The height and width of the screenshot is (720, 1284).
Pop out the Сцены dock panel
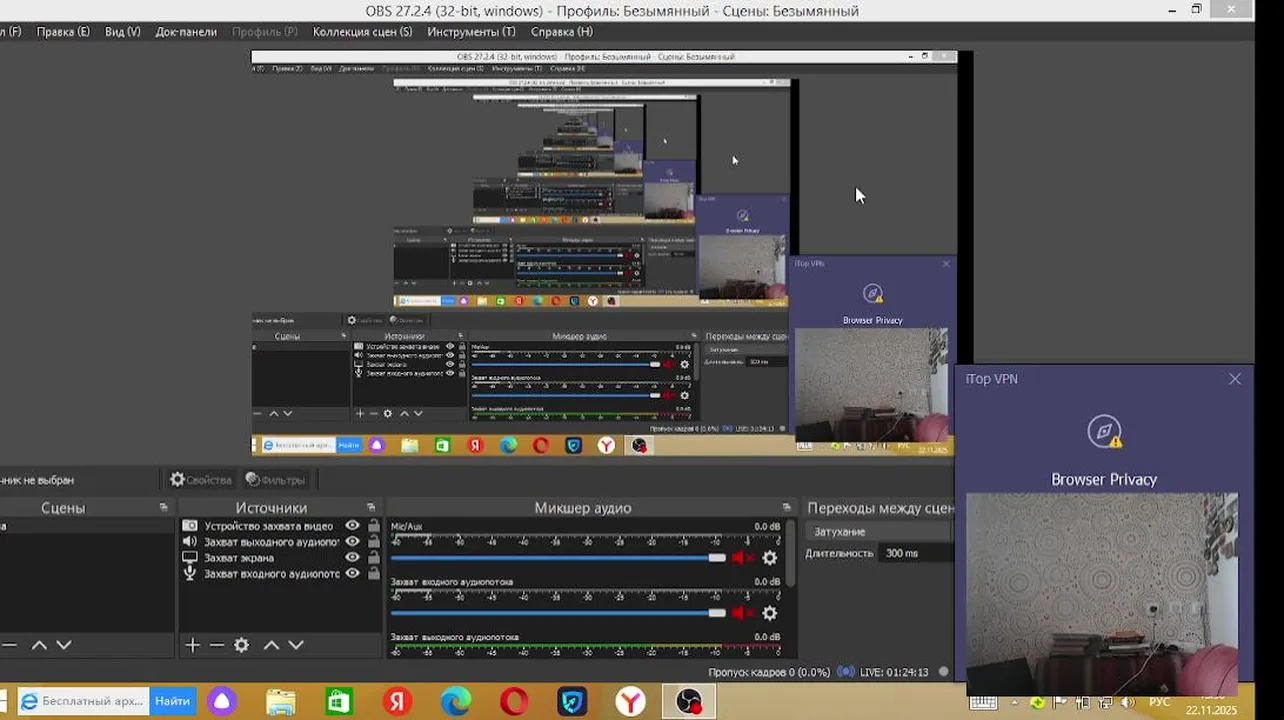(x=164, y=508)
